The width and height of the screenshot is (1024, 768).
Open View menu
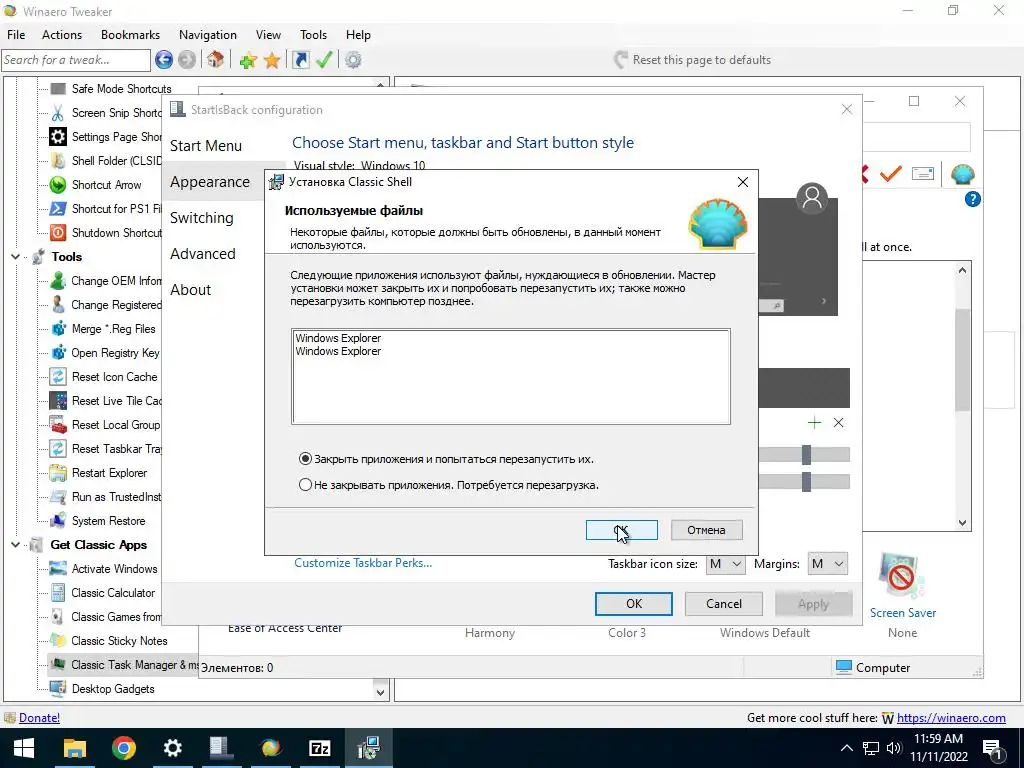click(268, 35)
